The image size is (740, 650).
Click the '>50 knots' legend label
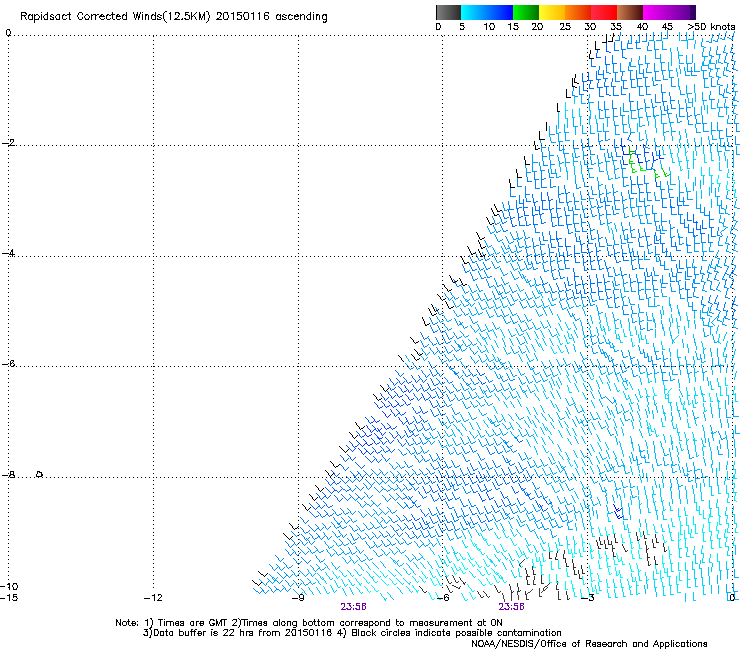pos(711,27)
